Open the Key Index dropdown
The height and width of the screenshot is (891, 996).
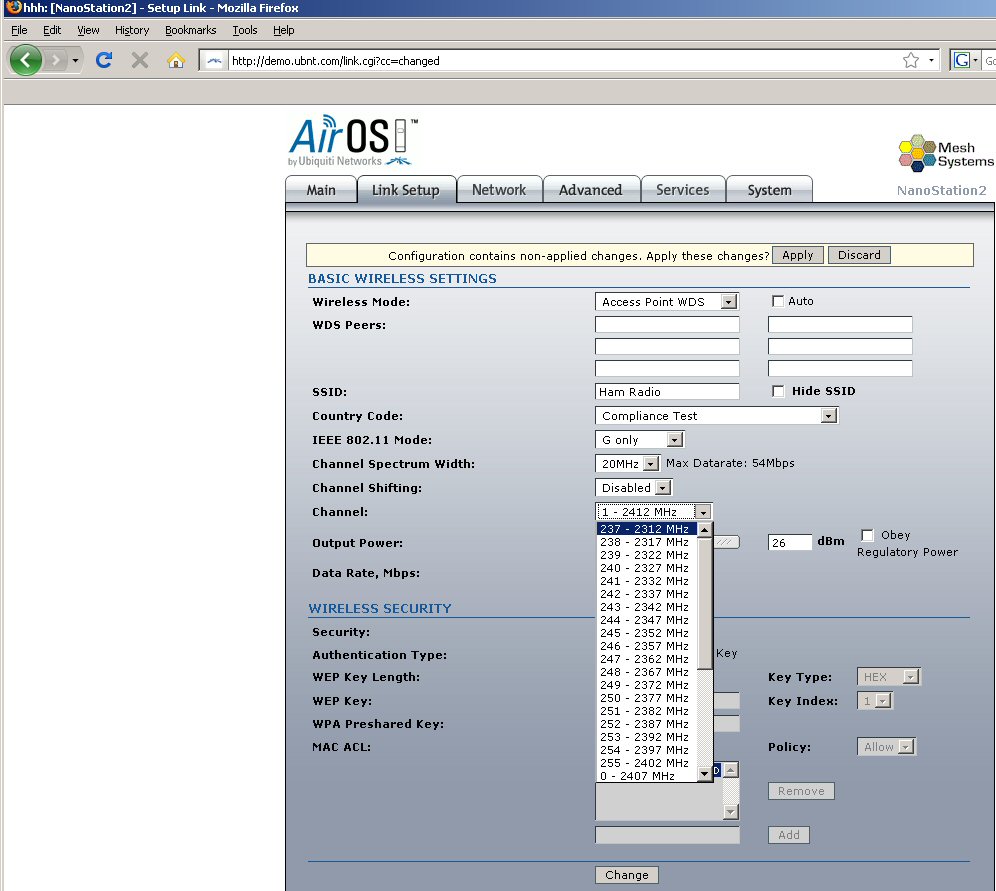click(875, 701)
